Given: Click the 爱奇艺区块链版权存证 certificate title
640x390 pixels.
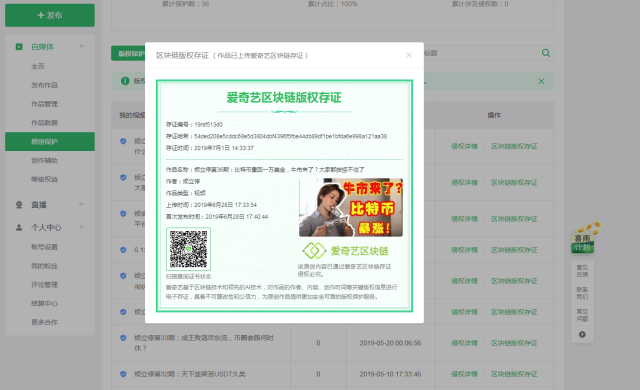Looking at the screenshot, I should [x=284, y=98].
